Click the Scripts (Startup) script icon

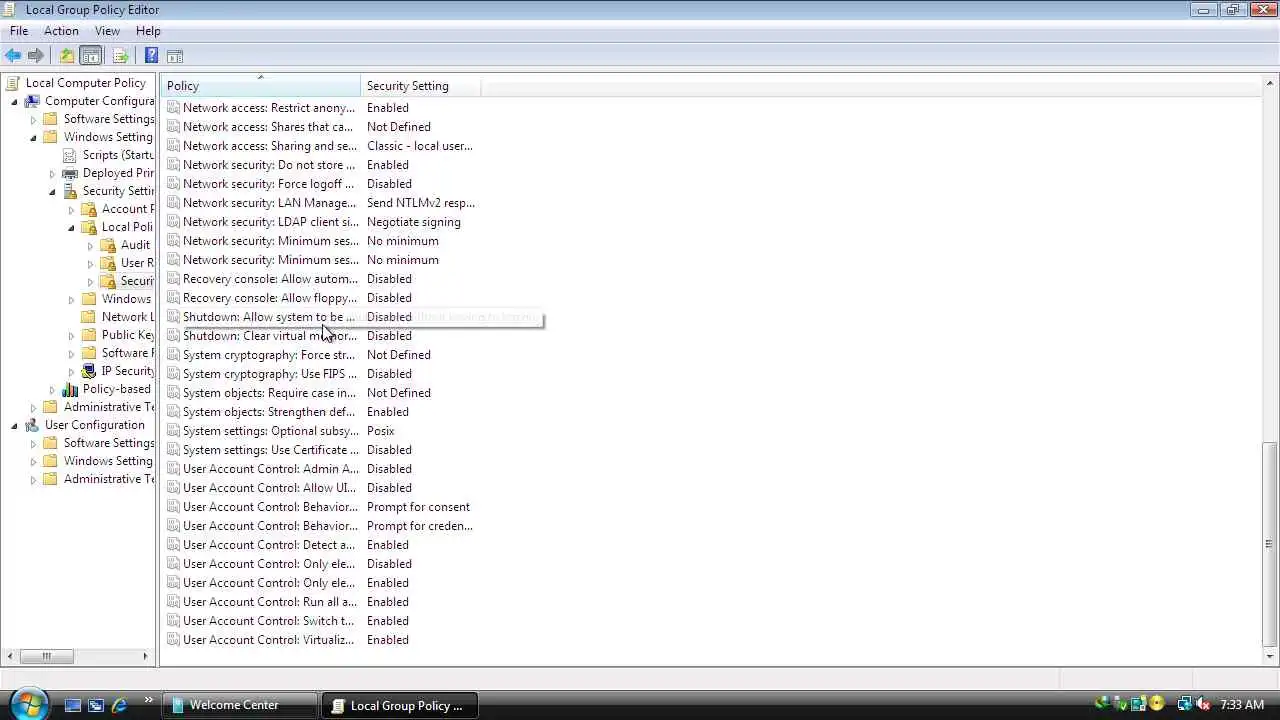click(70, 155)
